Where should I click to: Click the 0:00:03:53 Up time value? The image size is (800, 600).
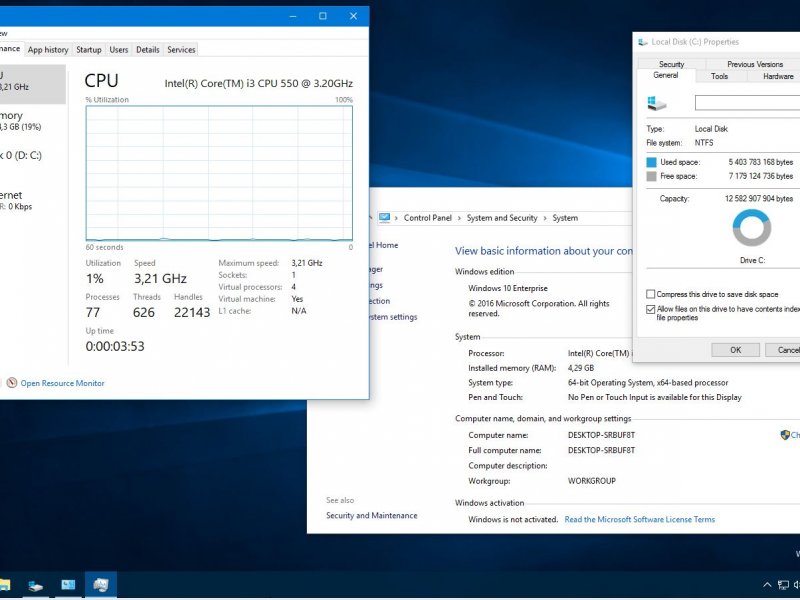coord(115,346)
